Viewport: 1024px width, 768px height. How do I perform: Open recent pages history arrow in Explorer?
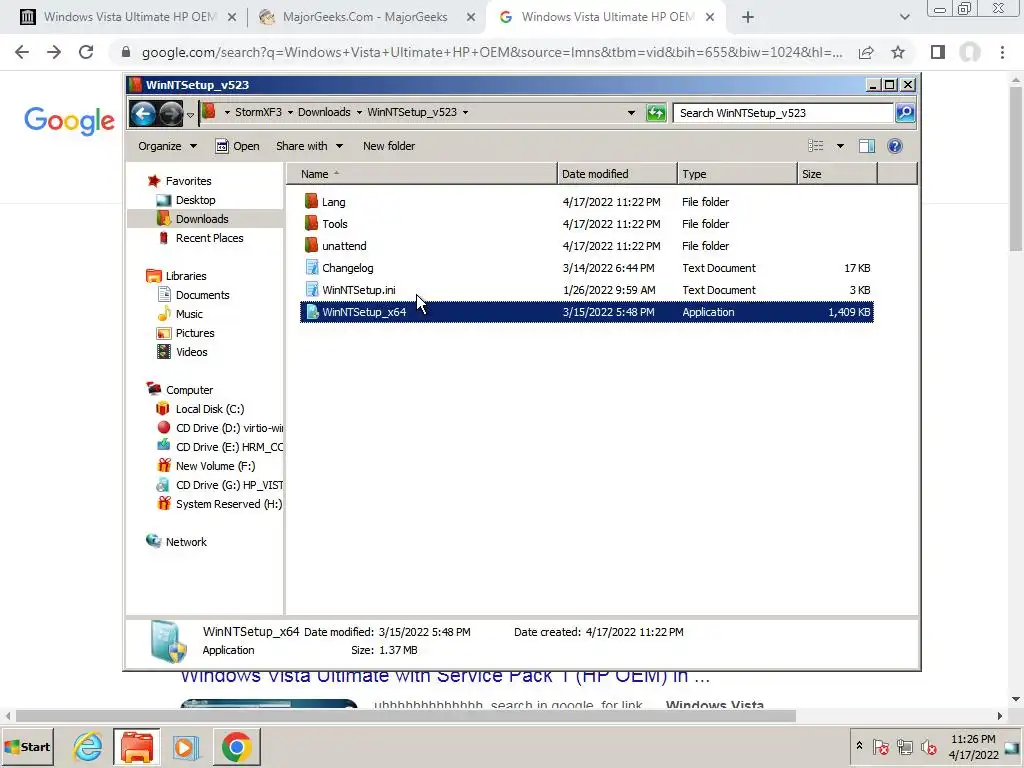pyautogui.click(x=190, y=115)
